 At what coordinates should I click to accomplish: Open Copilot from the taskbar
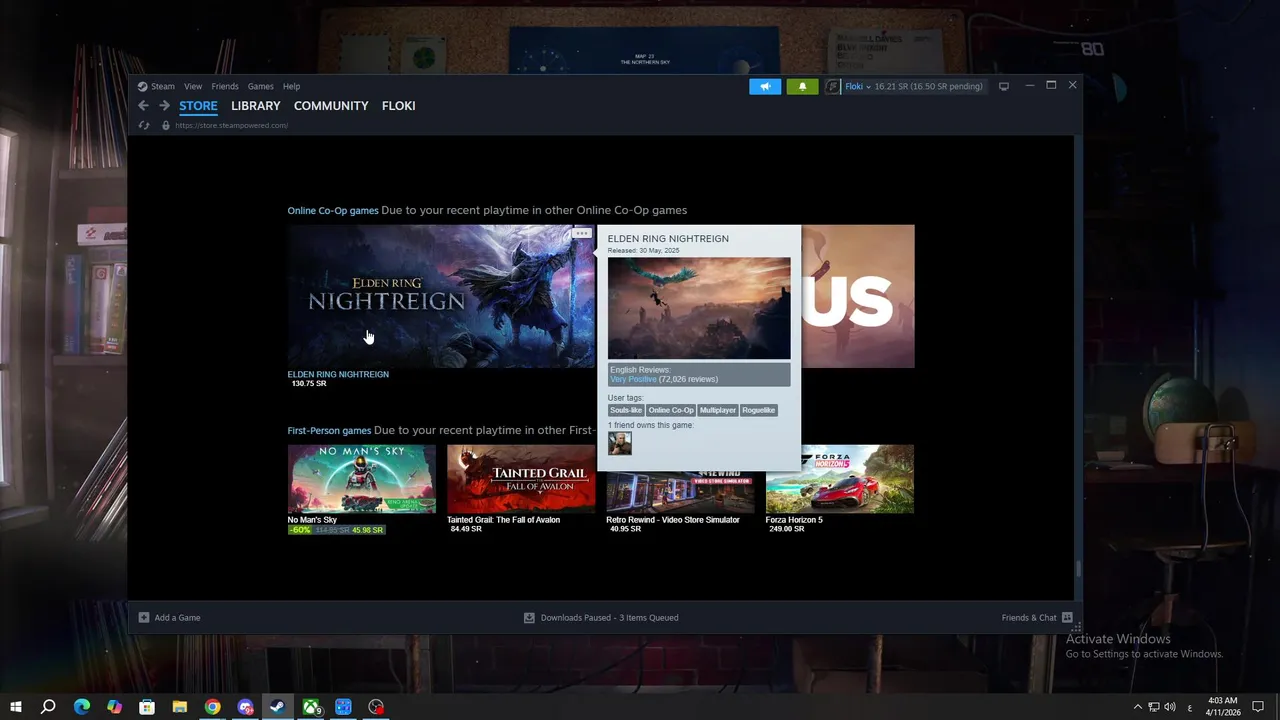pos(114,707)
